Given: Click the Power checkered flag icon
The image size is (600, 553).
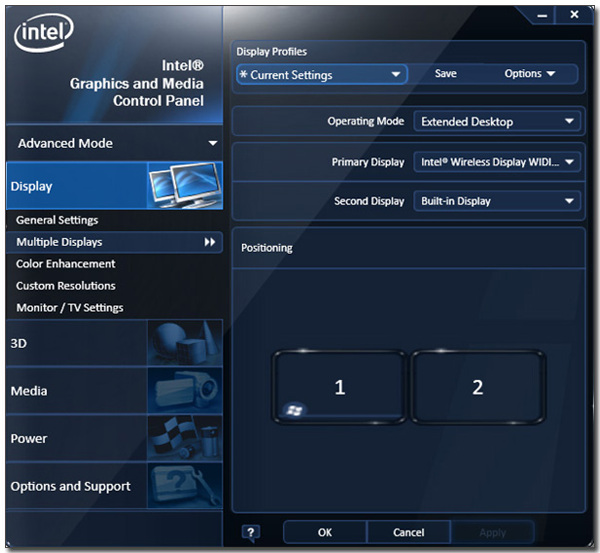Looking at the screenshot, I should tap(185, 438).
